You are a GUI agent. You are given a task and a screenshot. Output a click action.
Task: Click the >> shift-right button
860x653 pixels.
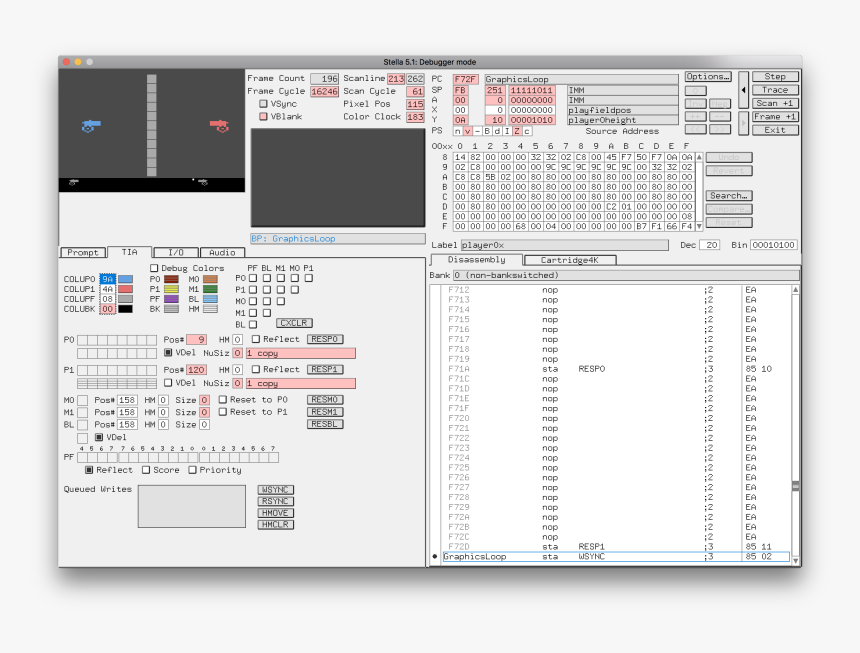721,128
